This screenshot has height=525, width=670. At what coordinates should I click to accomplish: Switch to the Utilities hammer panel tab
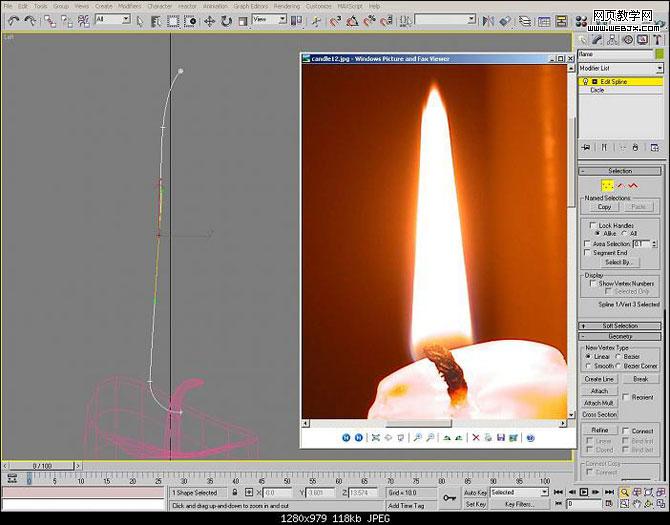657,40
